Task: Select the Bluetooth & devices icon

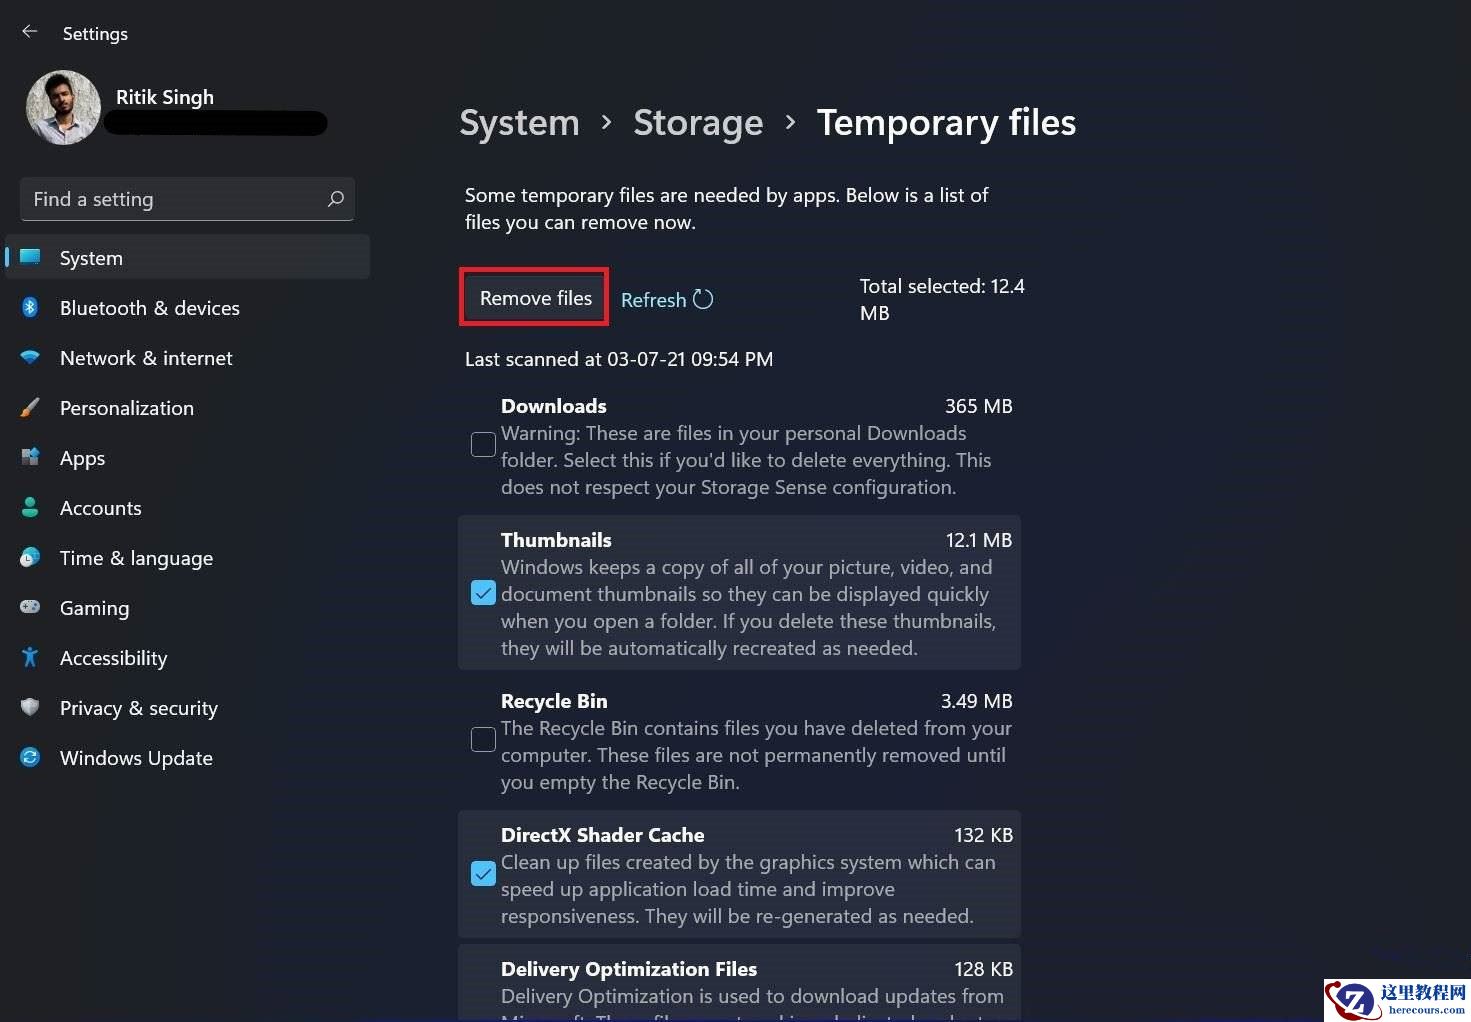Action: pos(30,307)
